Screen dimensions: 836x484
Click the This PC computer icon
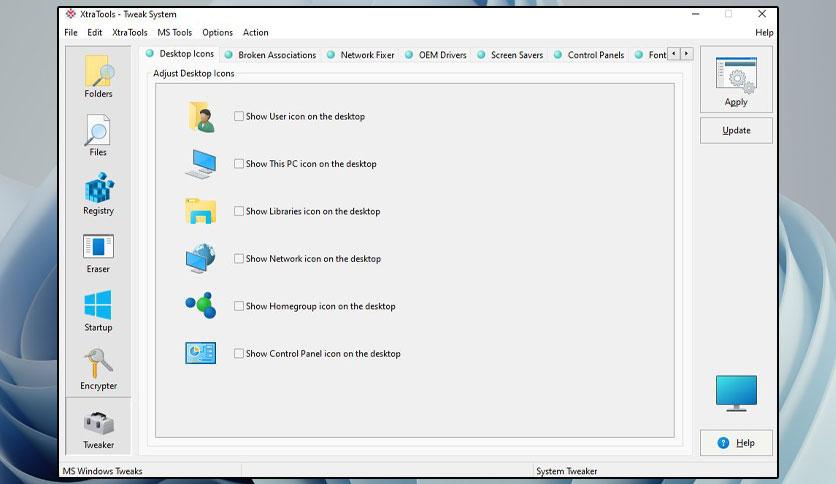(201, 164)
